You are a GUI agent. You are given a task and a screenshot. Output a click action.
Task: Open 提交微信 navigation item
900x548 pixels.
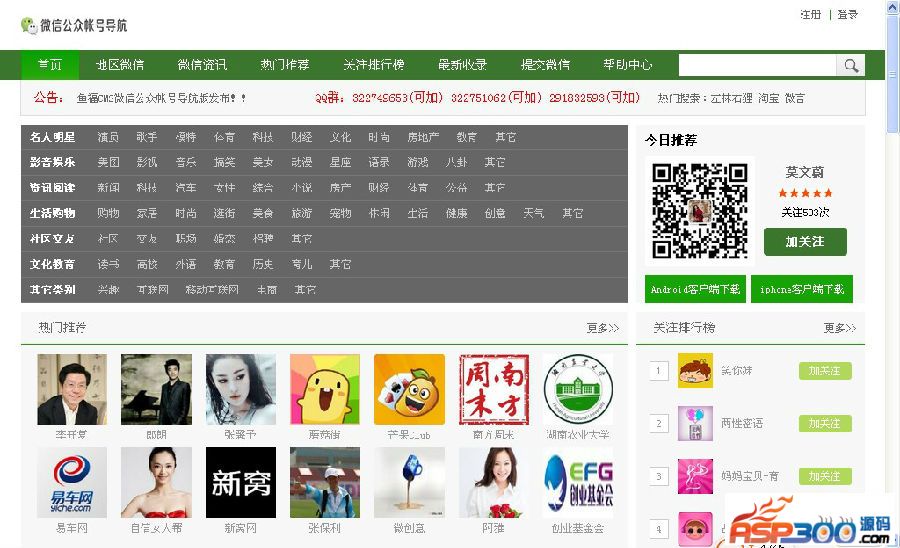545,65
